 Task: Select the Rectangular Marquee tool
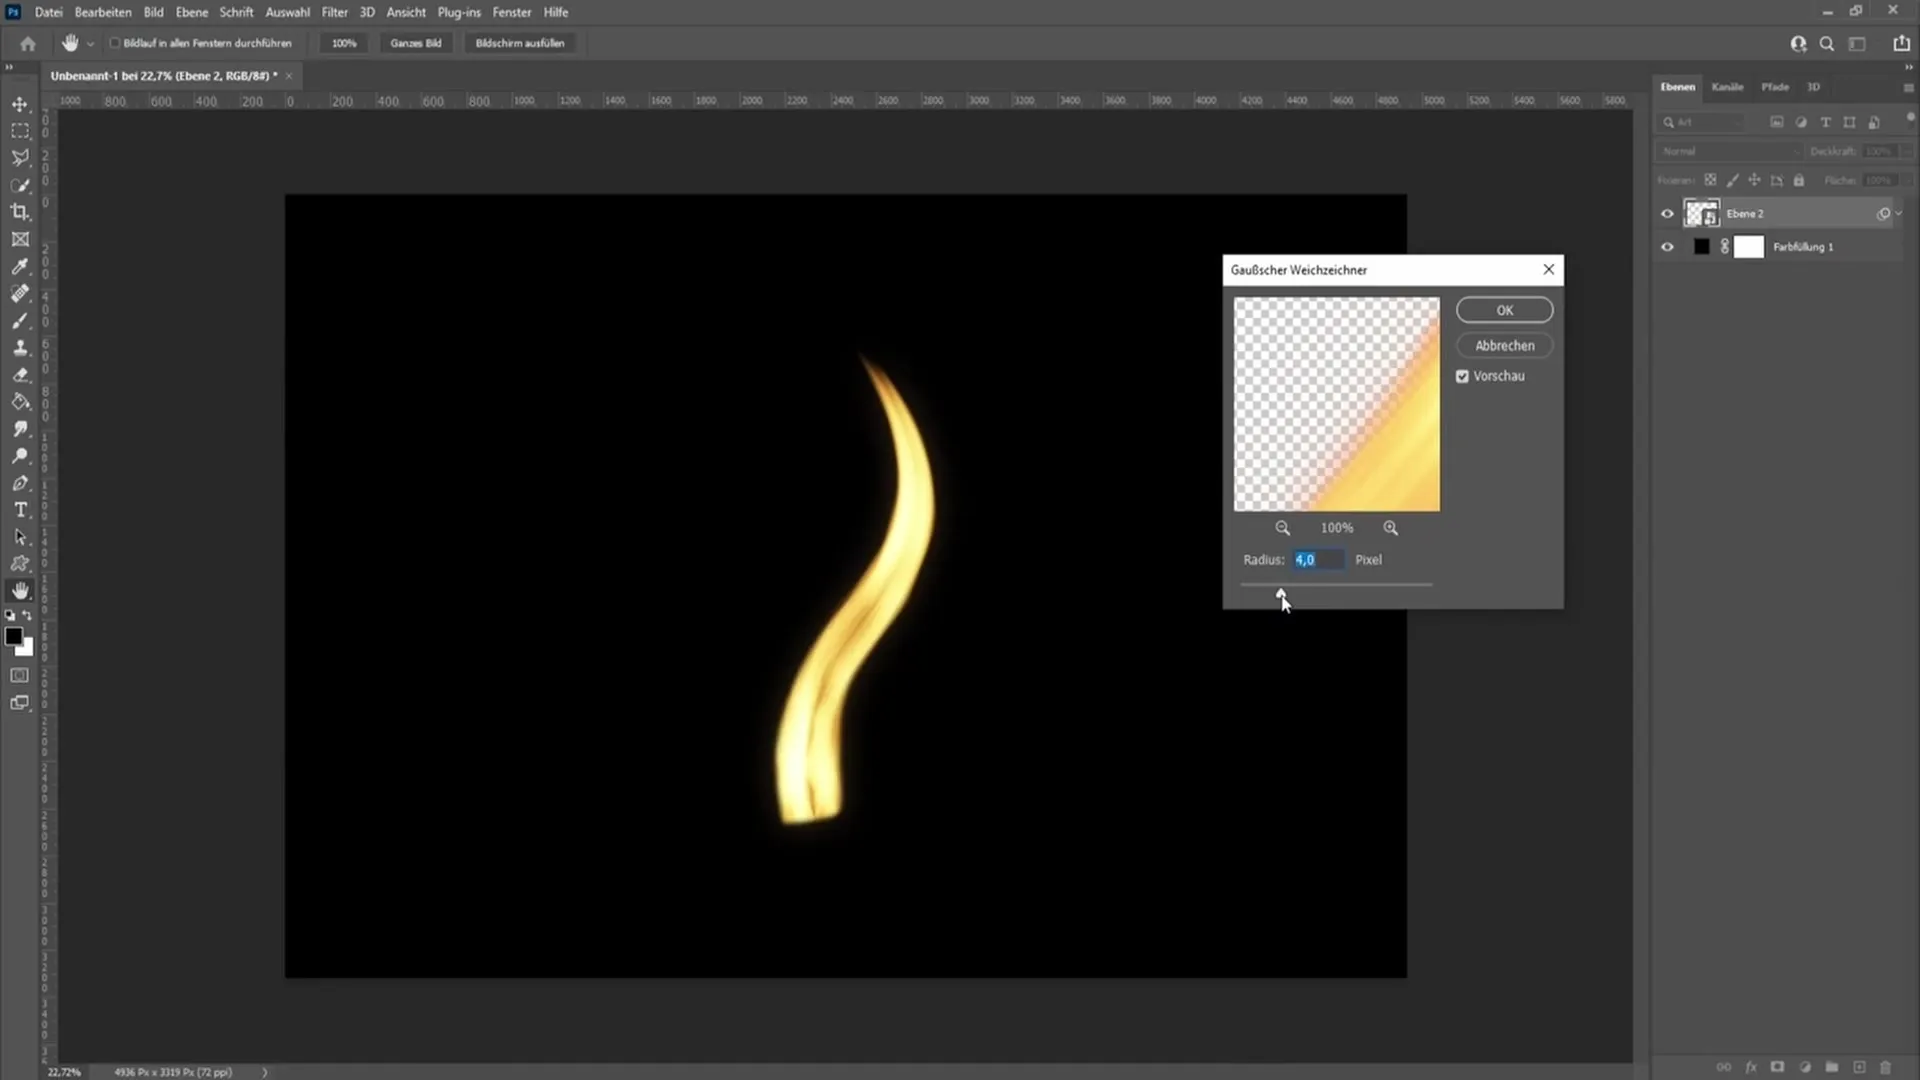(20, 131)
